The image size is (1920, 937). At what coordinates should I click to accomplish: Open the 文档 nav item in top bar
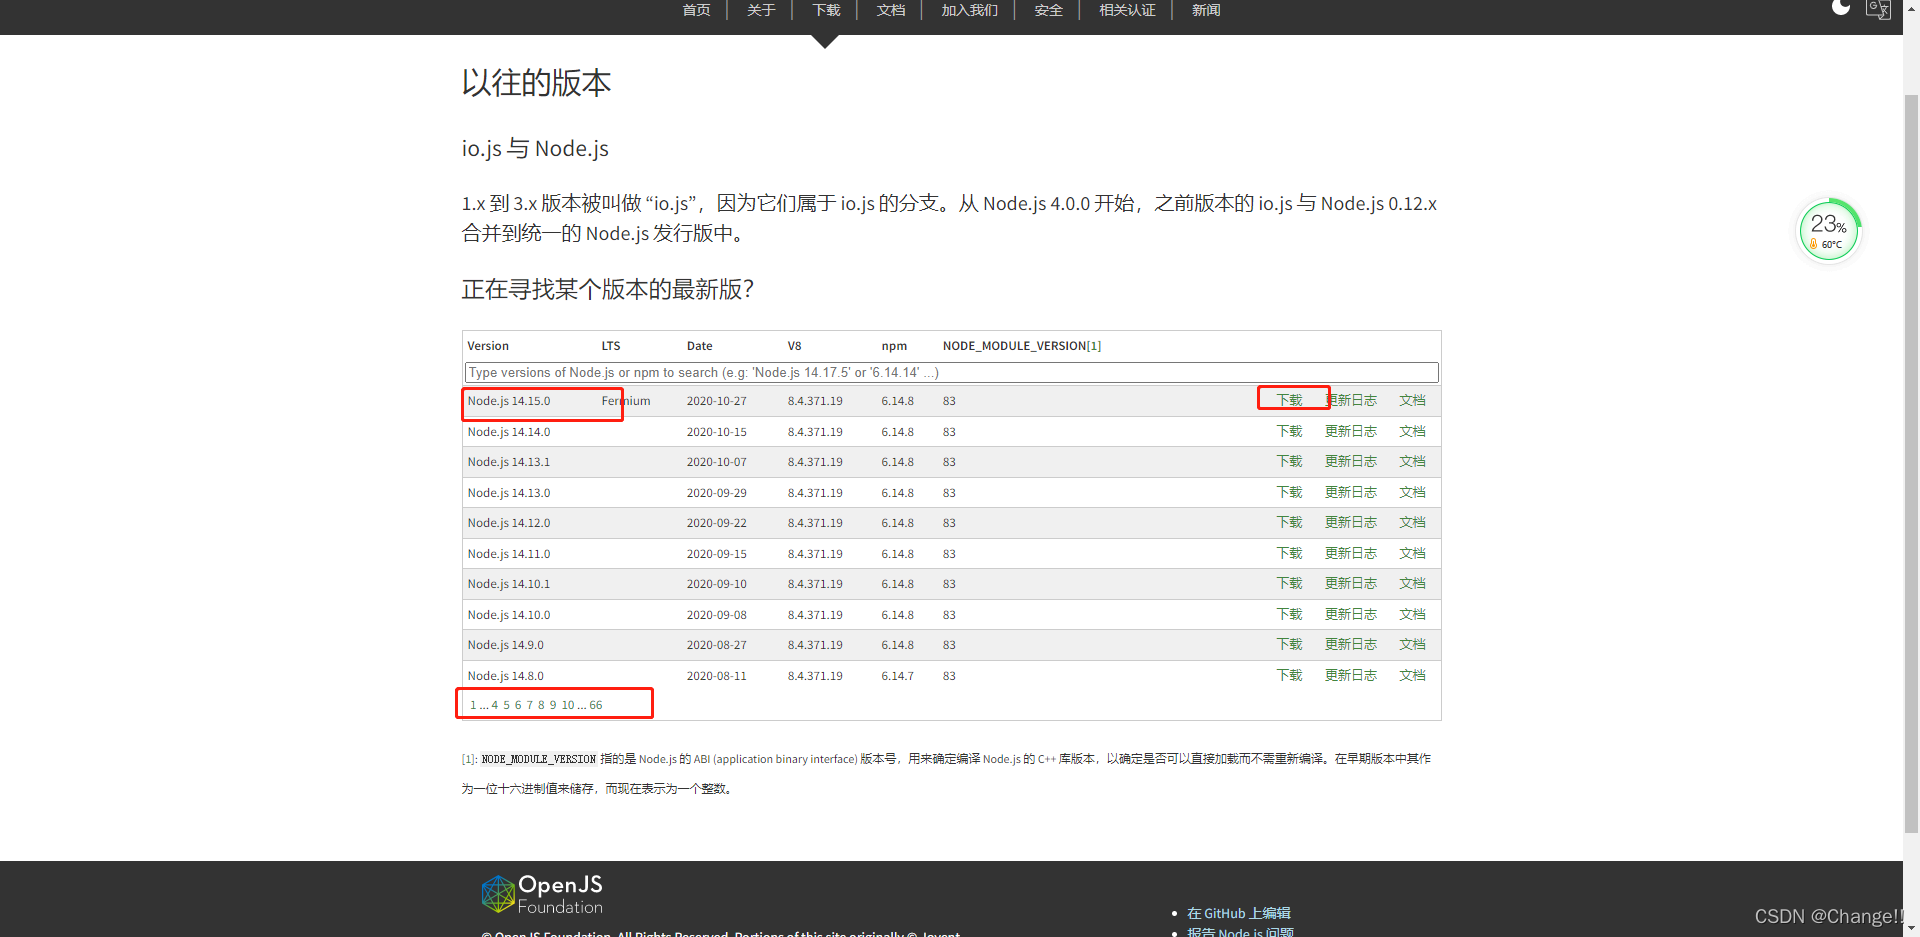pos(891,10)
